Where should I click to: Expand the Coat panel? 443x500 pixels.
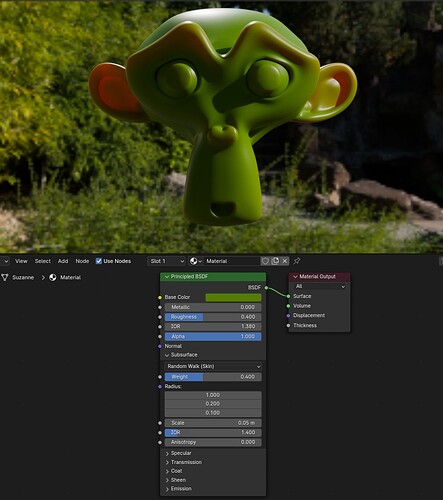coord(167,471)
